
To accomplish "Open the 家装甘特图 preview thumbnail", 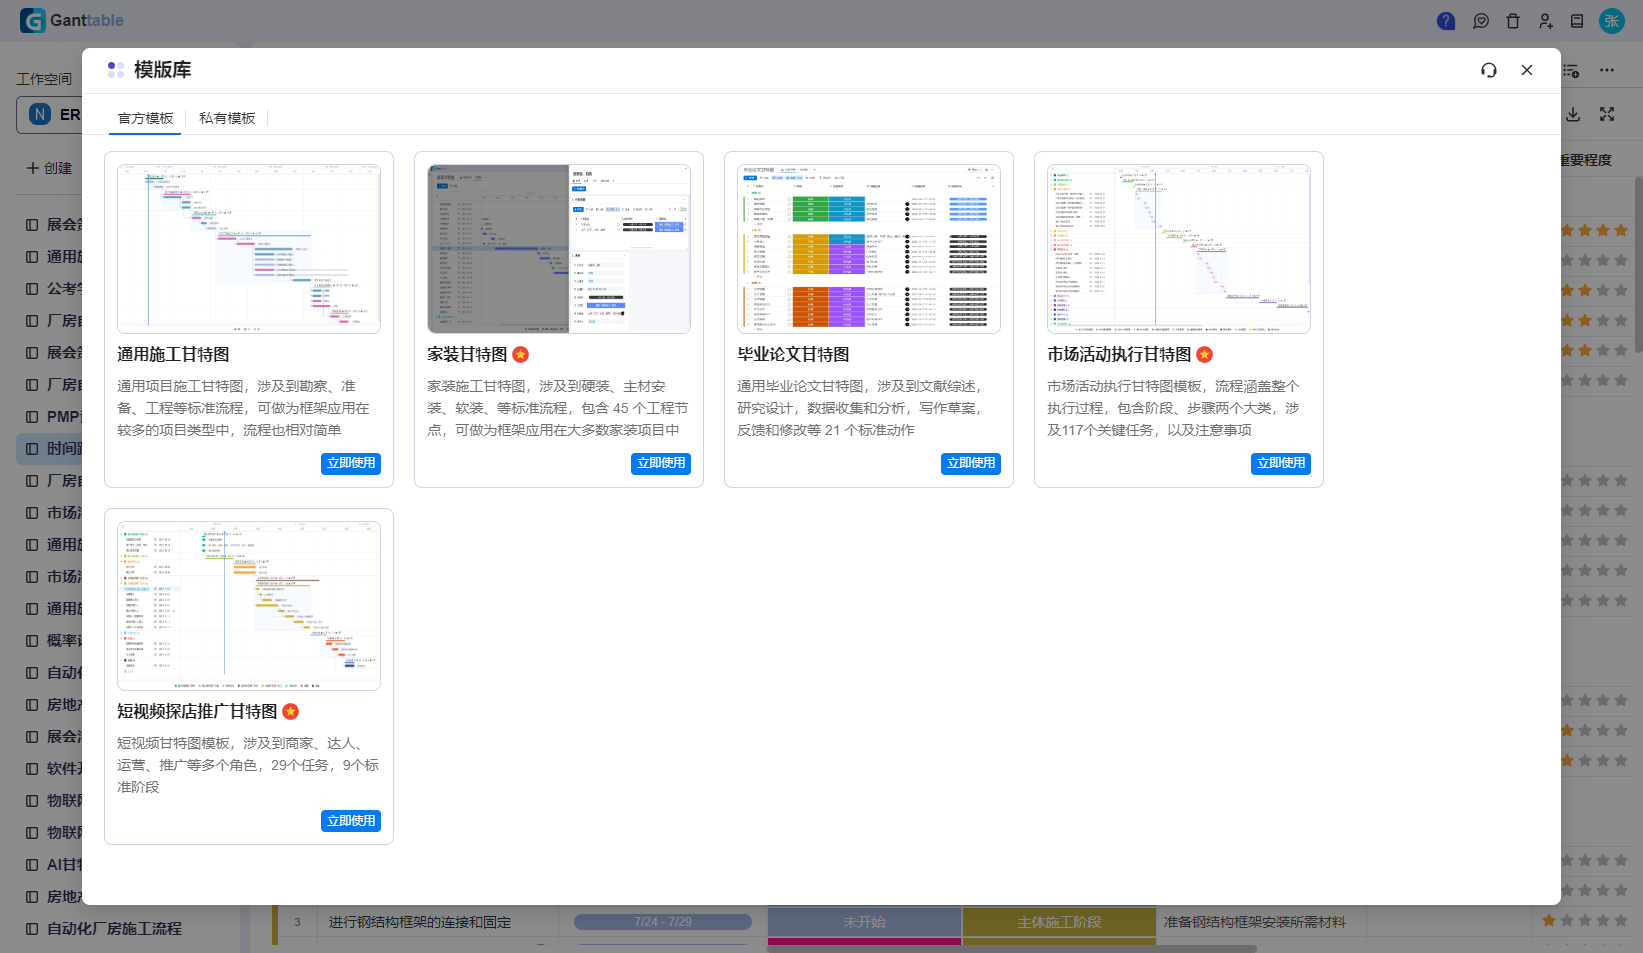I will coord(559,249).
